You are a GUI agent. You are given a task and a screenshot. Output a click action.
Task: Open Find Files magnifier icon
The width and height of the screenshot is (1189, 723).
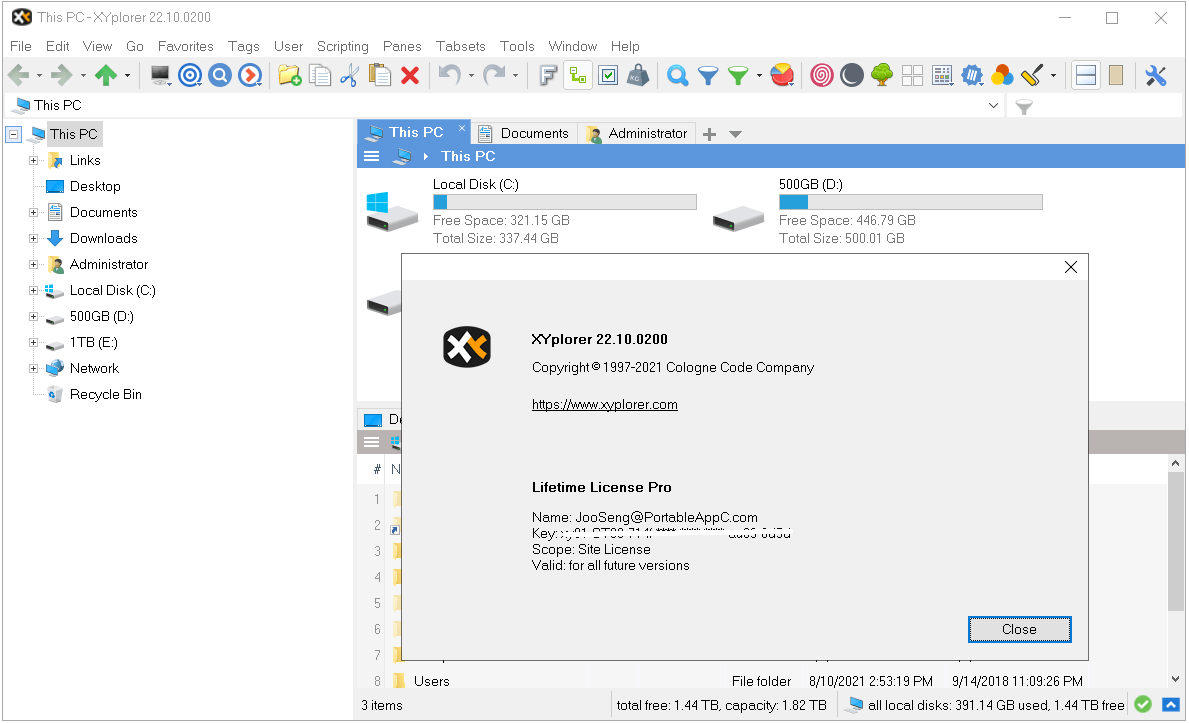(x=677, y=75)
